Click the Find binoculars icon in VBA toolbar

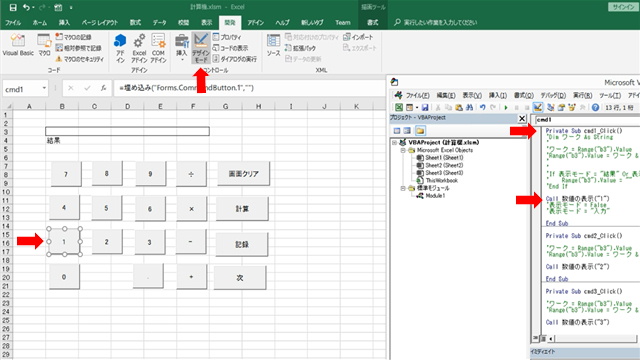point(469,107)
